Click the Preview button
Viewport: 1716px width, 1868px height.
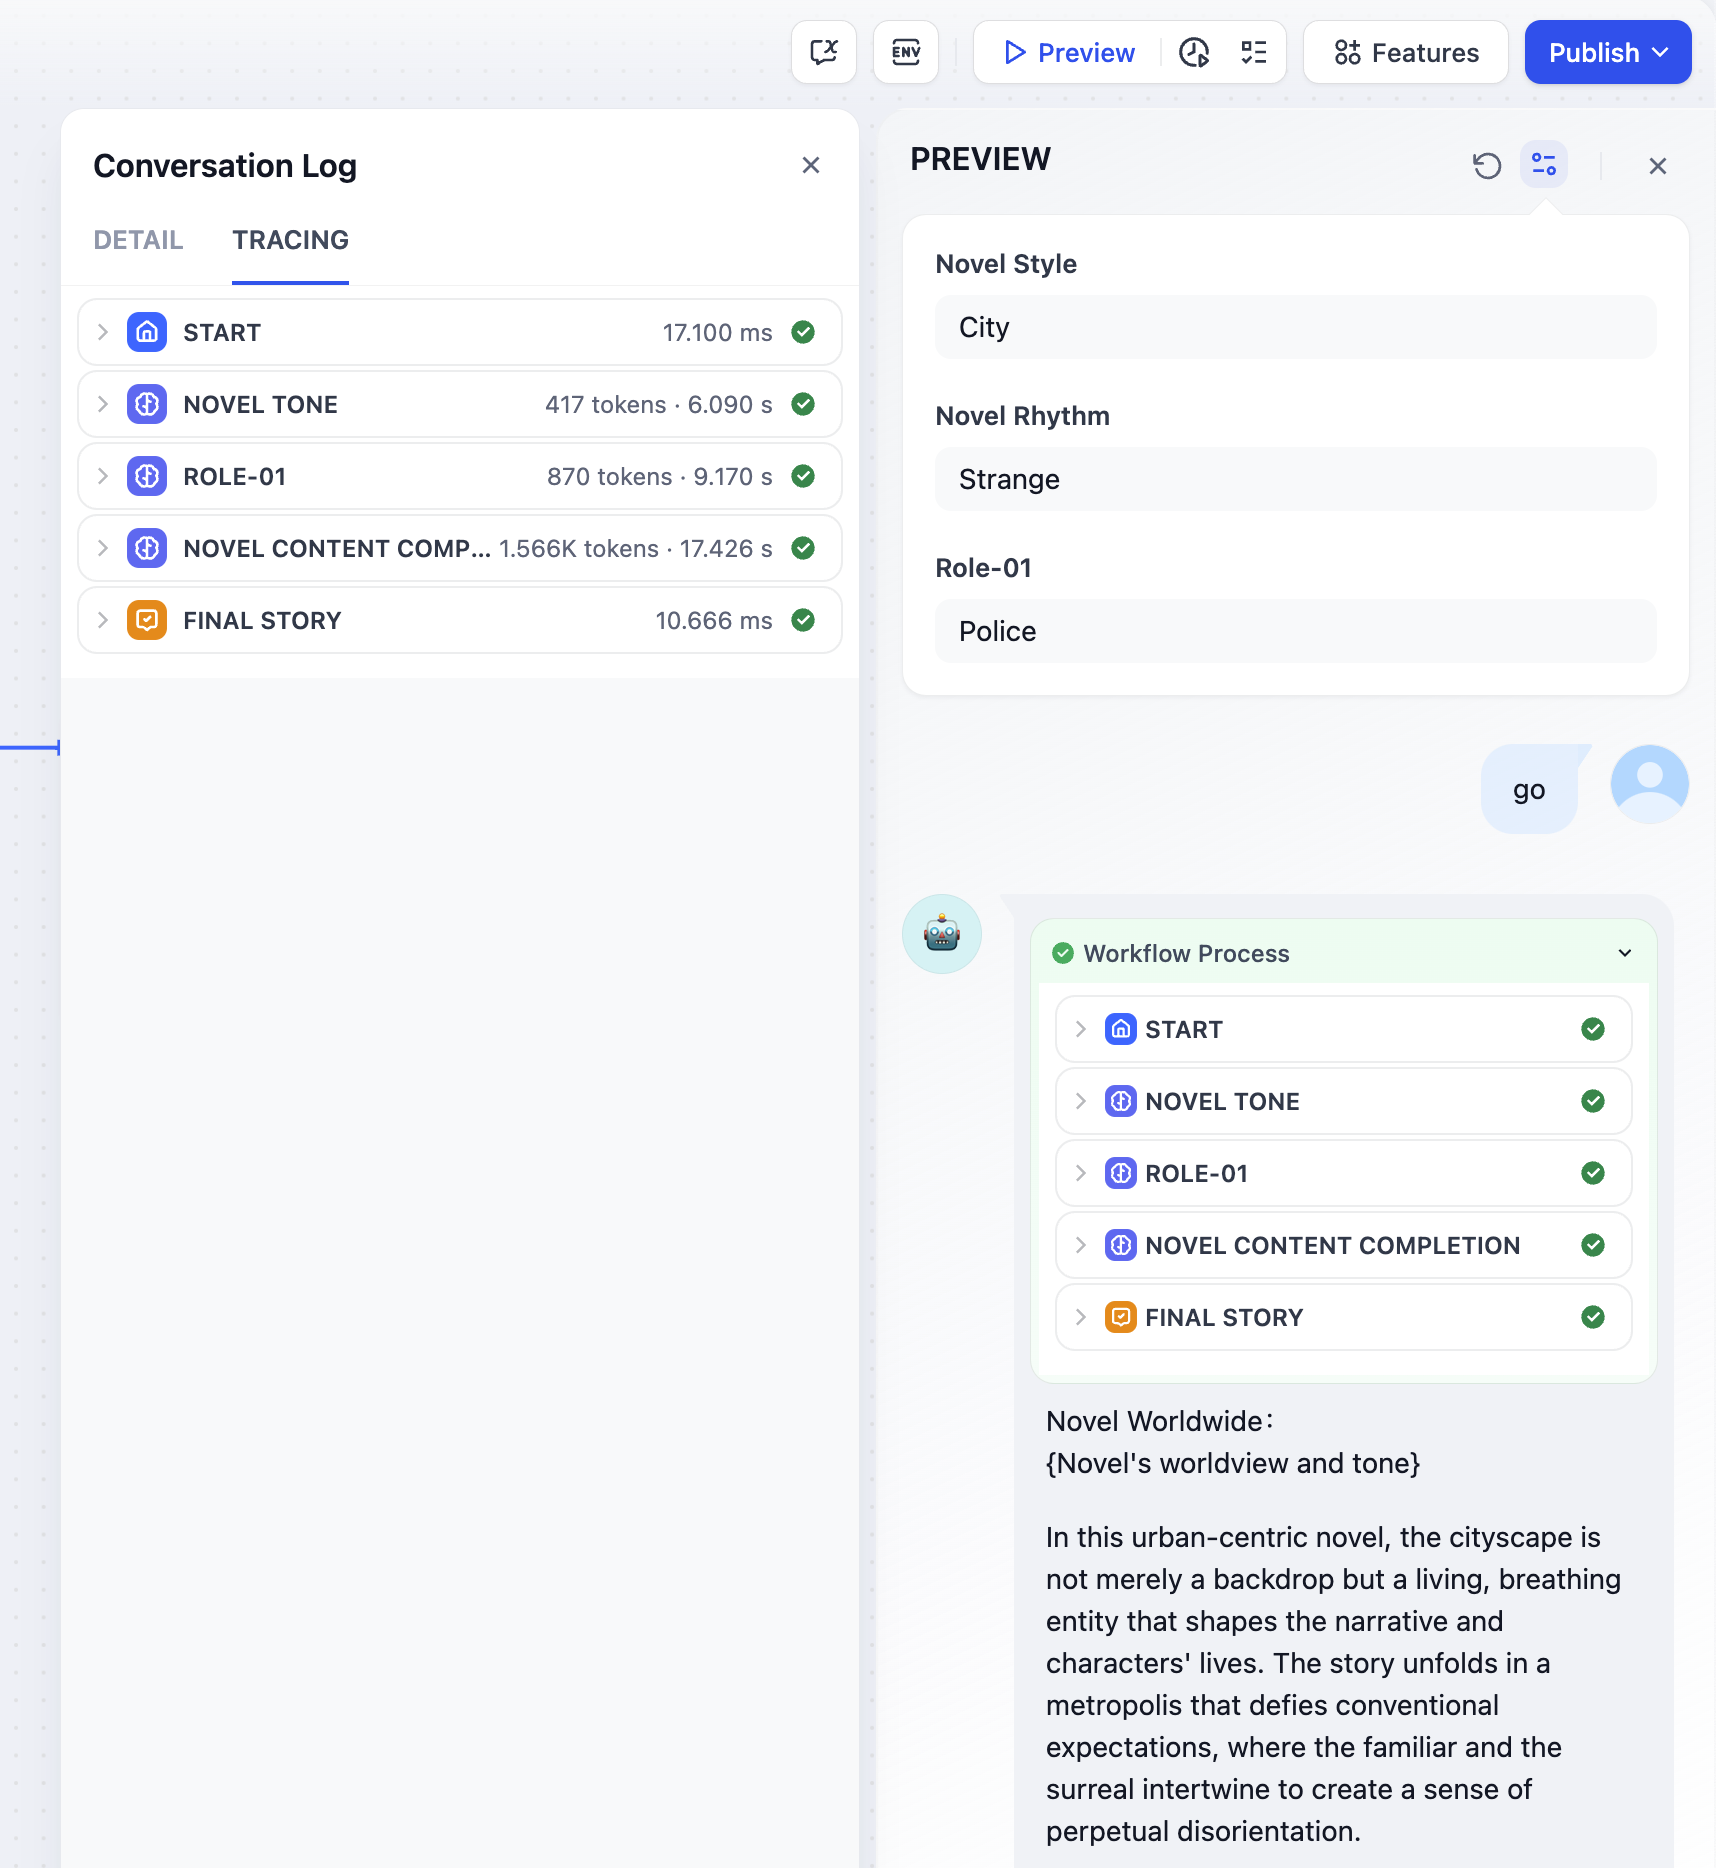tap(1069, 52)
